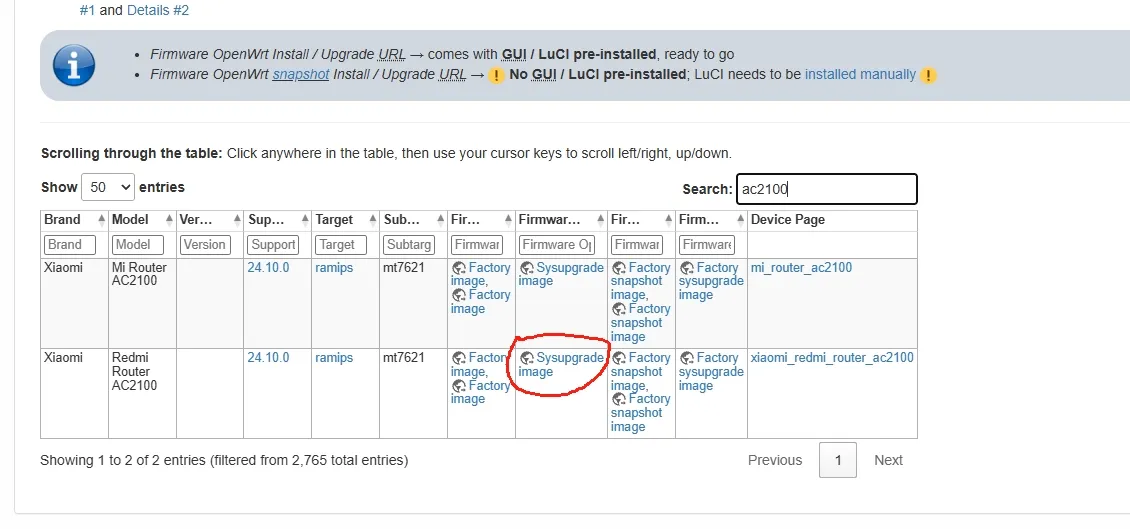
Task: Click the Brand filter input box
Action: point(70,245)
